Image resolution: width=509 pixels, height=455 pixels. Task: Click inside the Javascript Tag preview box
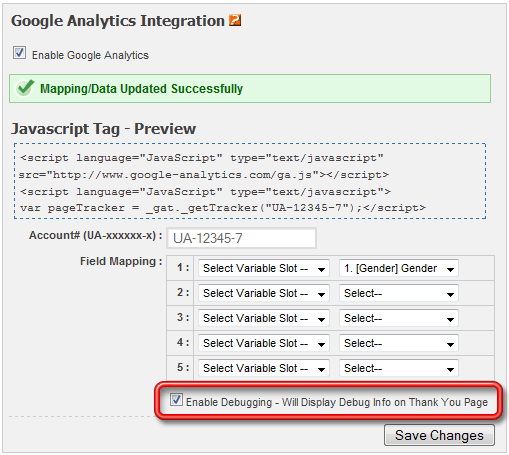point(250,181)
